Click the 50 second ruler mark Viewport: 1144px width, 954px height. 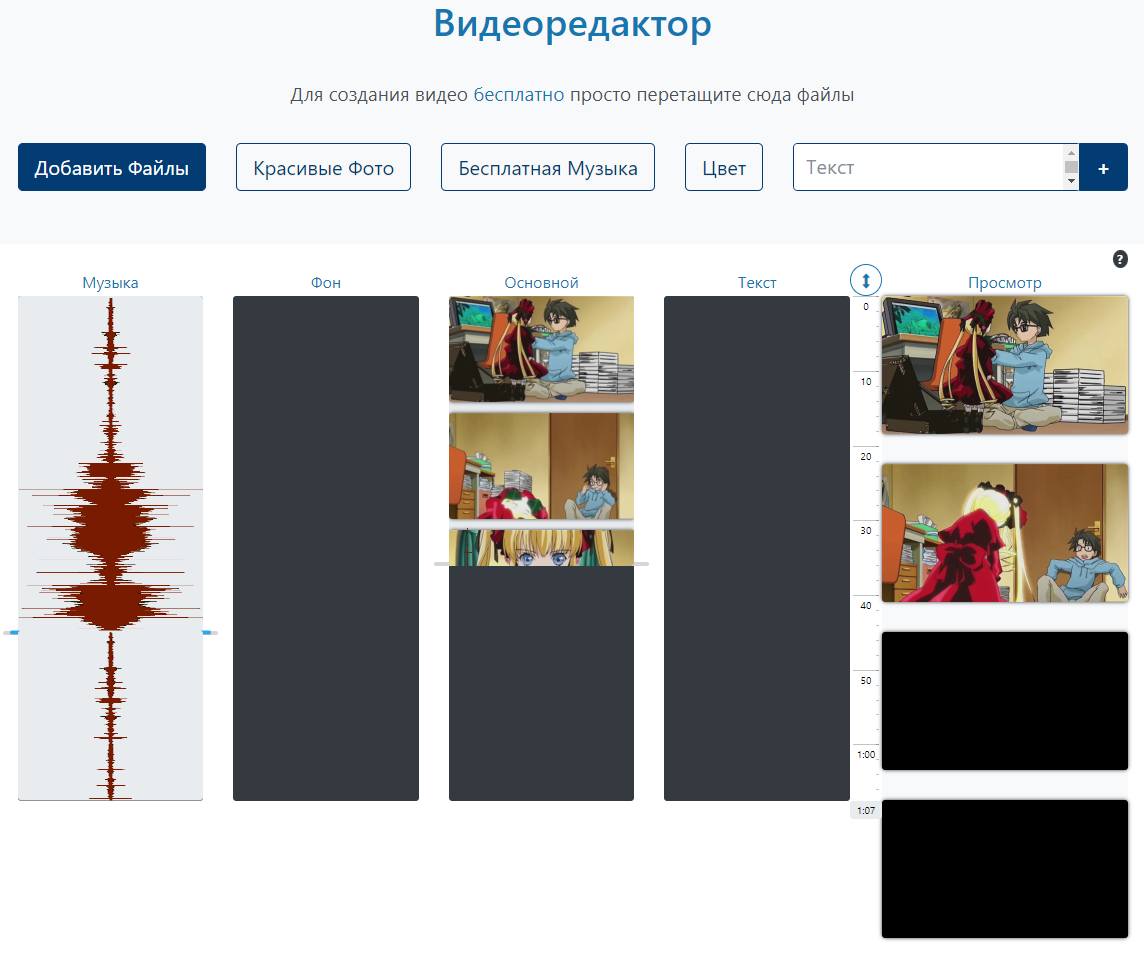pyautogui.click(x=865, y=680)
